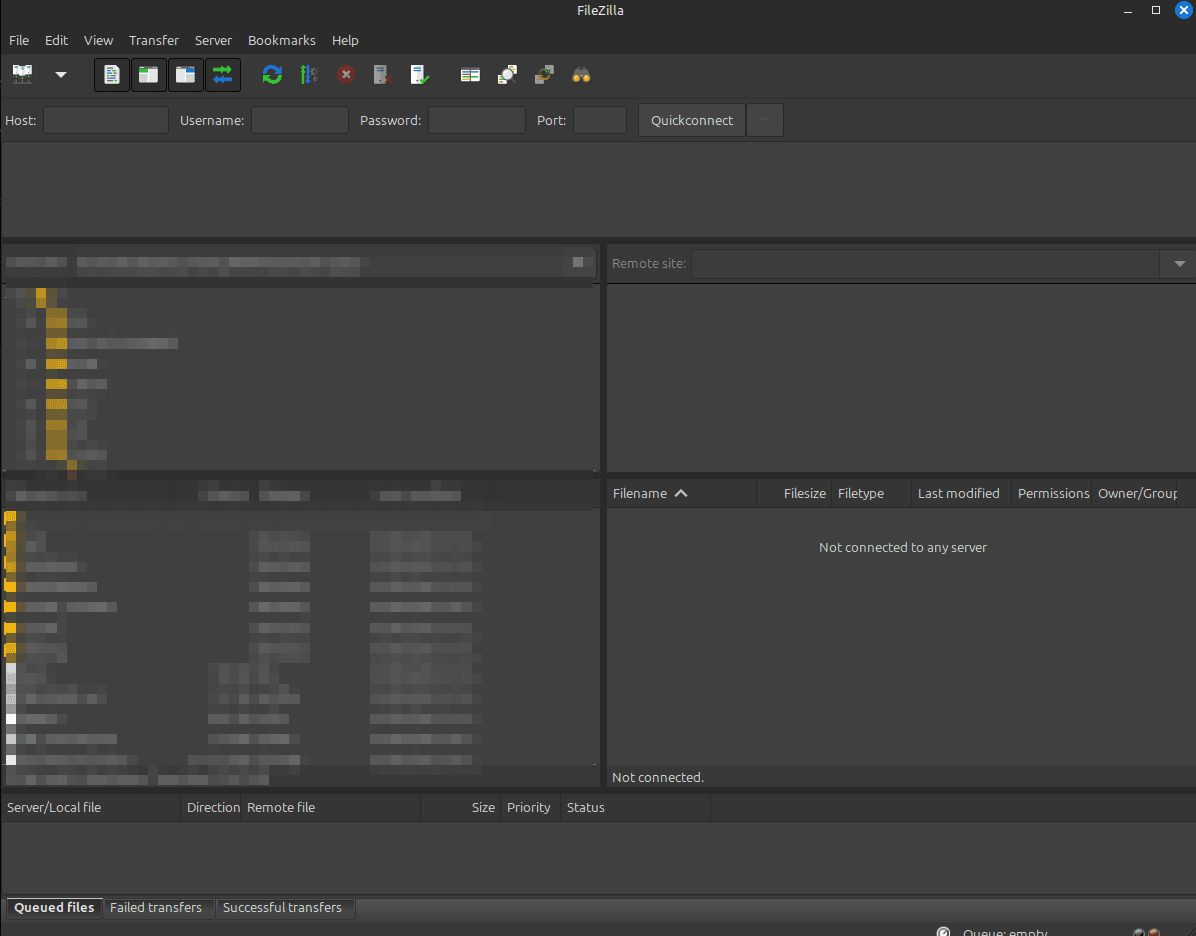1196x936 pixels.
Task: Refresh the file and folder lists
Action: click(x=271, y=74)
